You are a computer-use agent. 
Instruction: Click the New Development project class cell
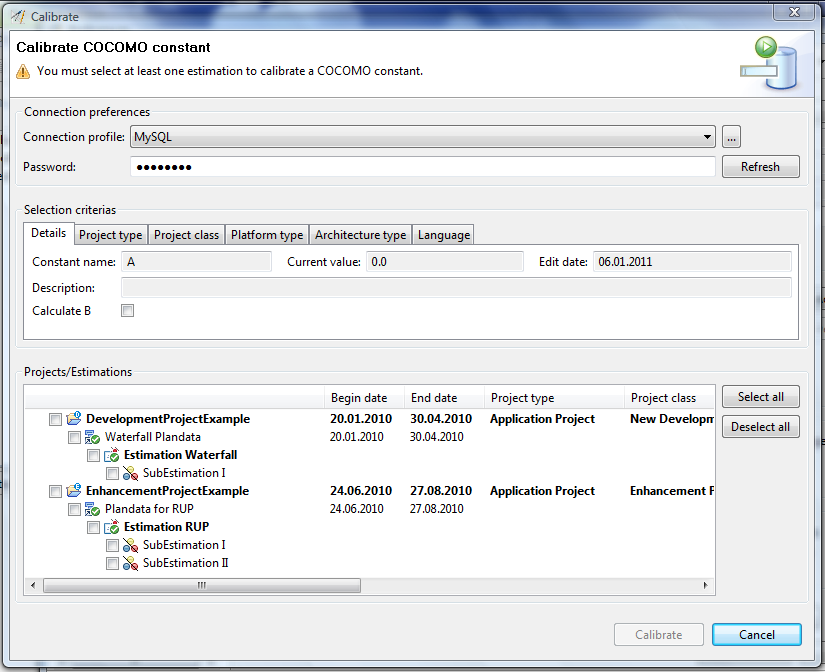click(672, 419)
